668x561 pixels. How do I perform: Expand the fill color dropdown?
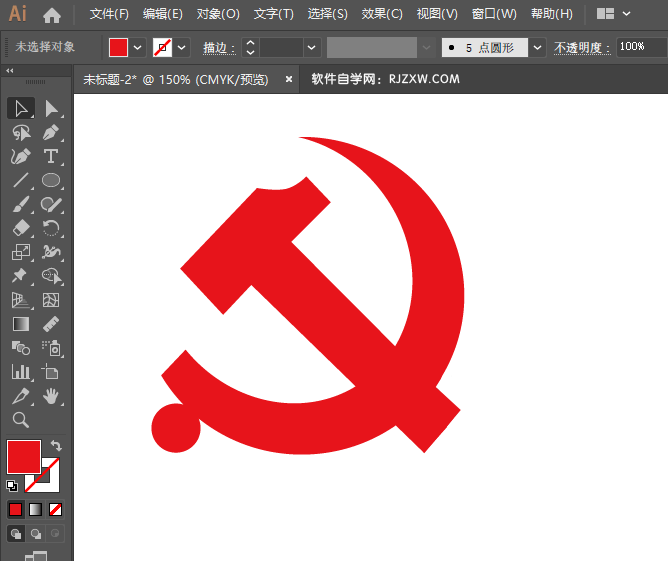tap(138, 48)
